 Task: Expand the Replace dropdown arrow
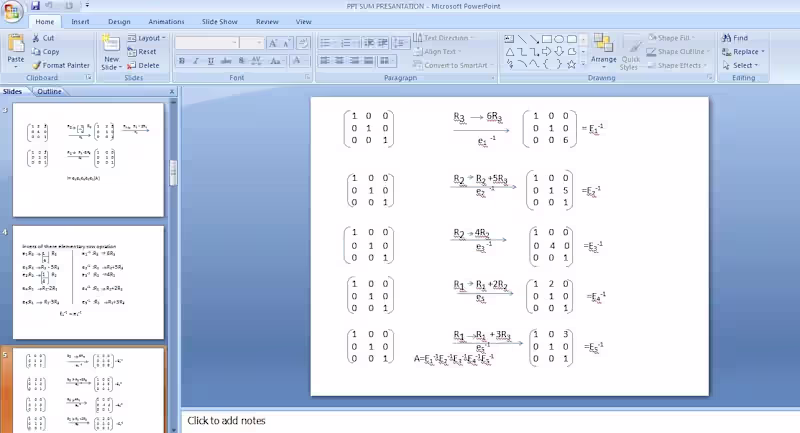point(763,52)
